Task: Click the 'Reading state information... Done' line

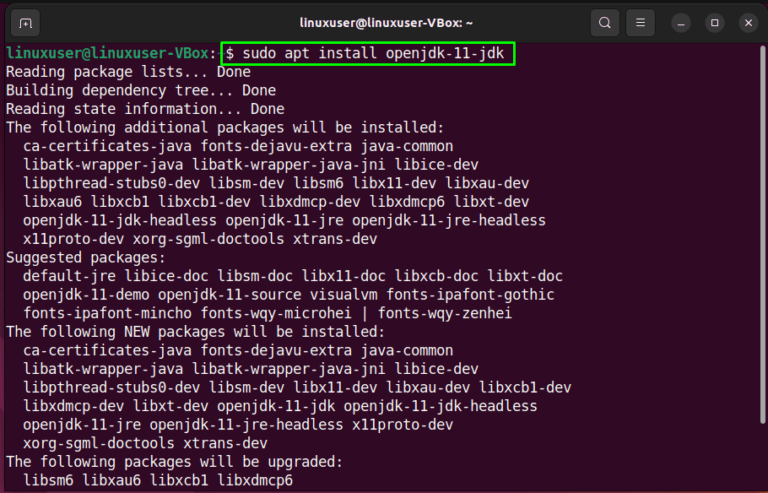Action: point(144,109)
